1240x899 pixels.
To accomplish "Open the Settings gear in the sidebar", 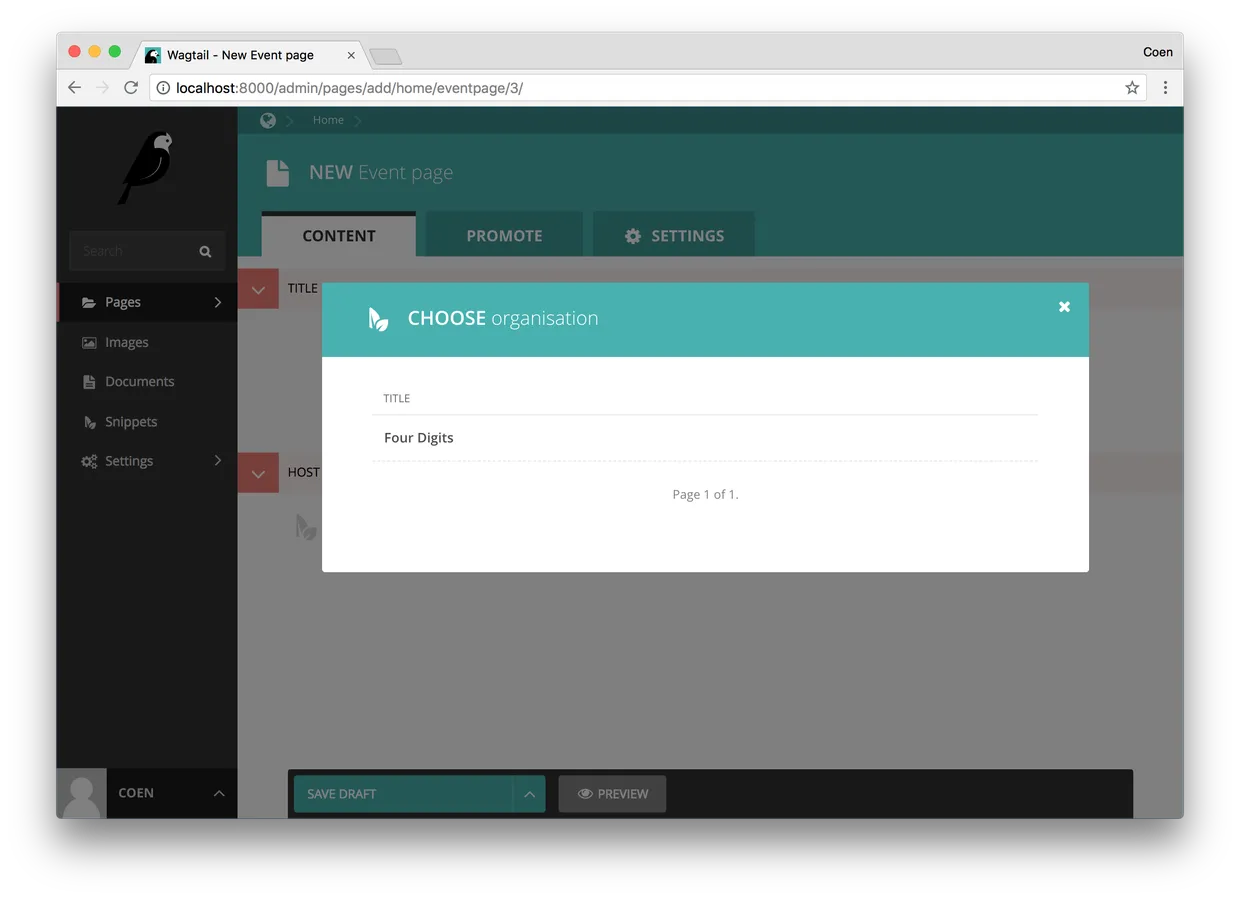I will pyautogui.click(x=89, y=461).
